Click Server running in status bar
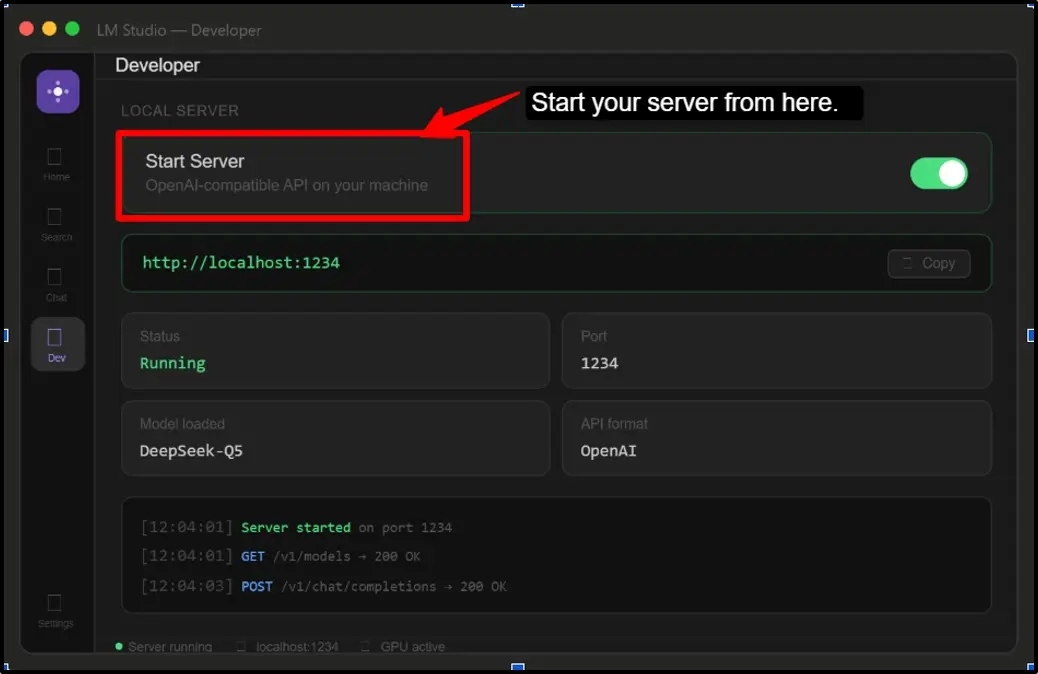The width and height of the screenshot is (1038, 674). [164, 647]
